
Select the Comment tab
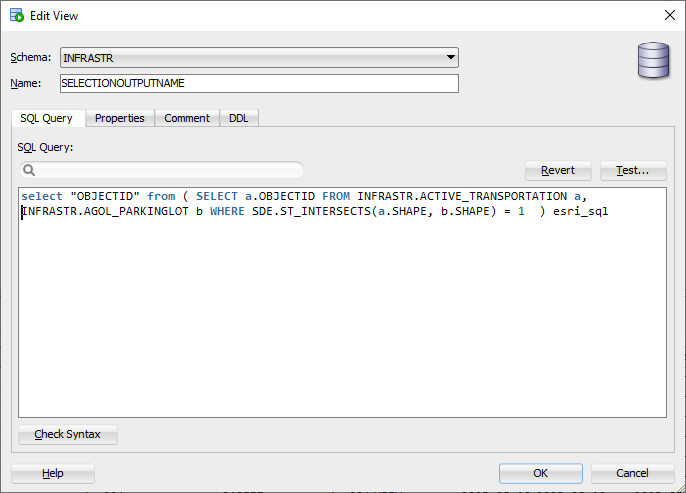[187, 118]
